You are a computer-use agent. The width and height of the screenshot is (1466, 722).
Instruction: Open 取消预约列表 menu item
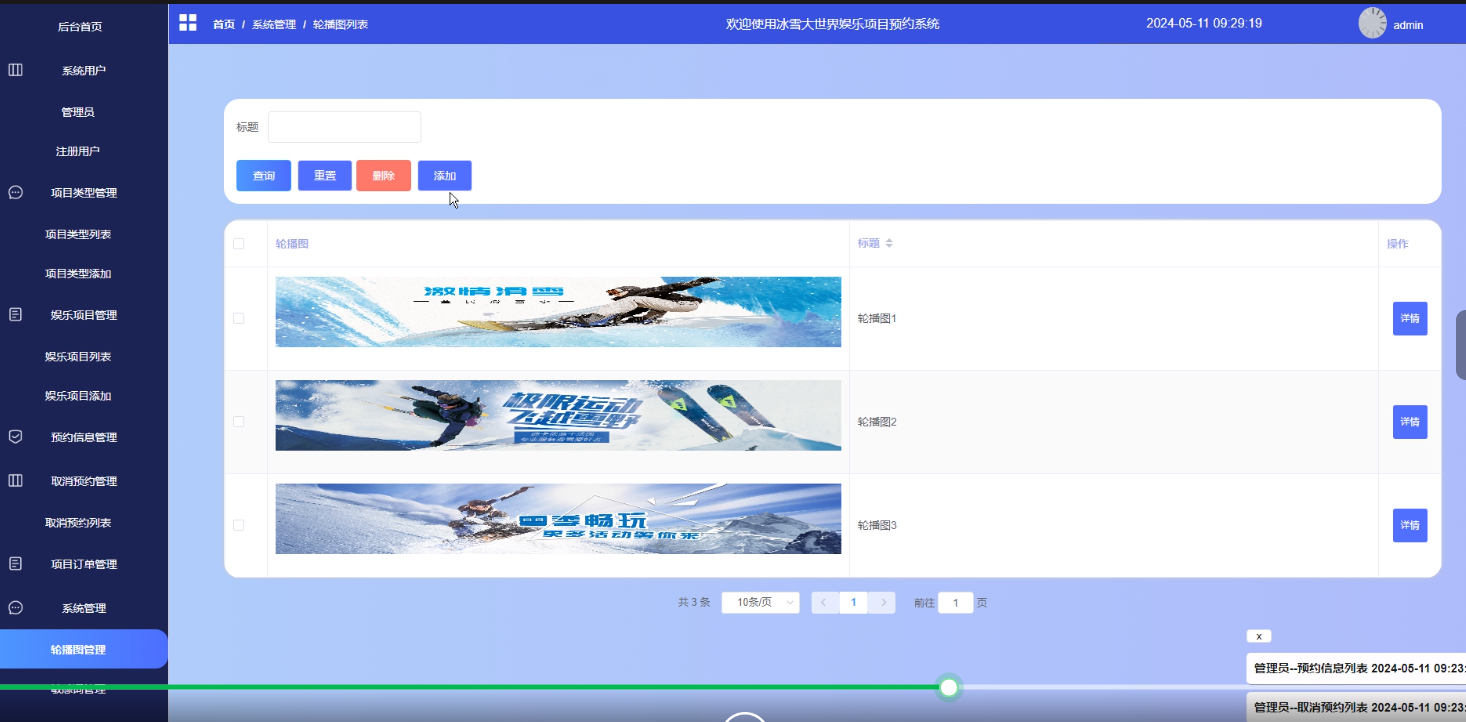(x=78, y=522)
